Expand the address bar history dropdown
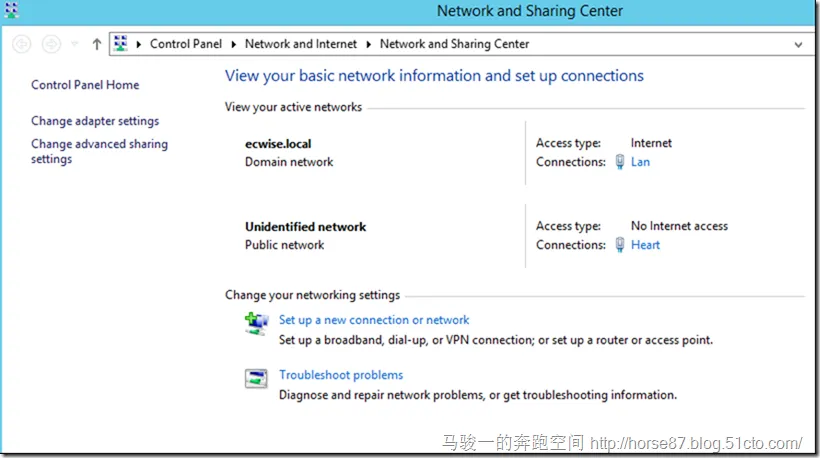 pos(797,44)
